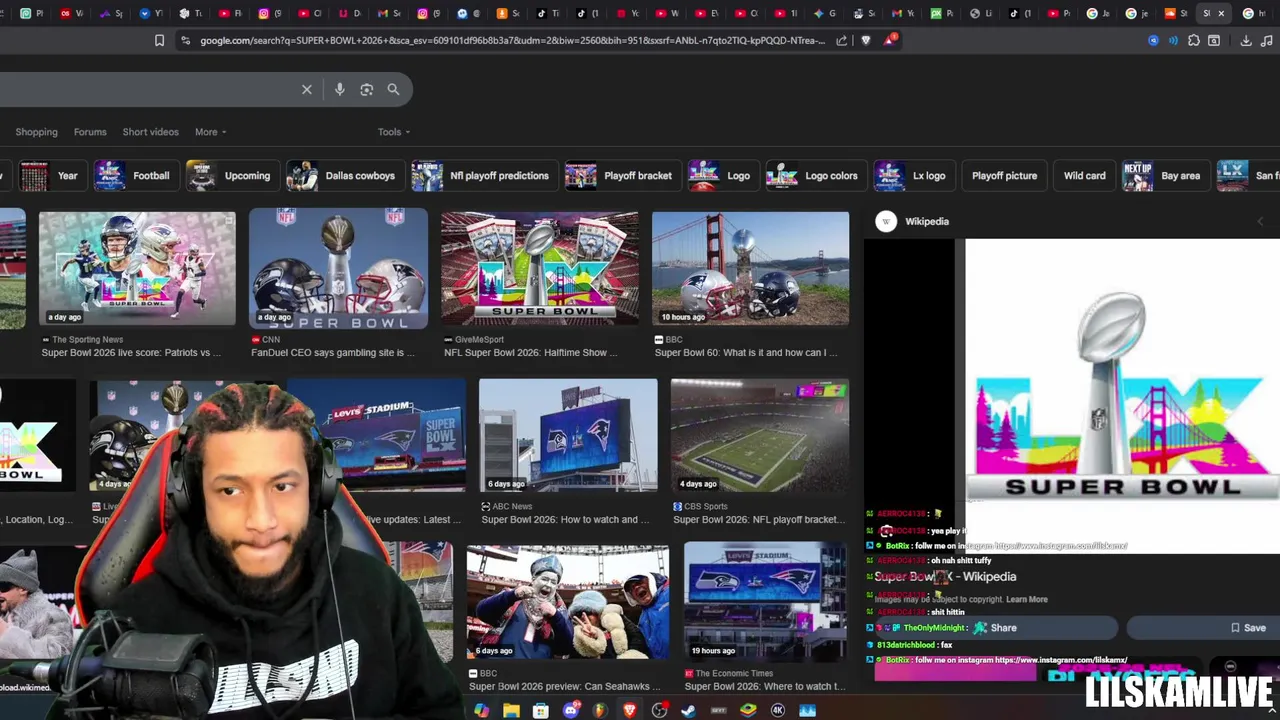The image size is (1280, 720).
Task: Open Copilot from the taskbar
Action: 482,711
